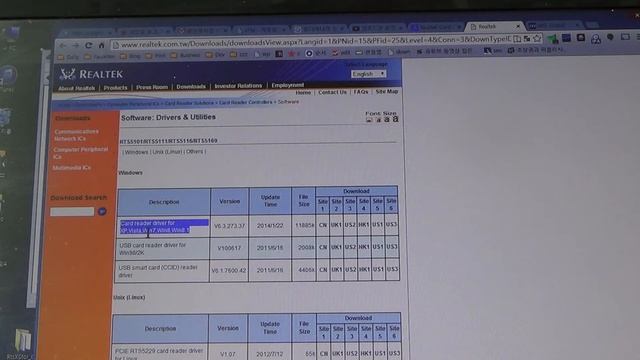Click the Contact Us link

pos(332,92)
